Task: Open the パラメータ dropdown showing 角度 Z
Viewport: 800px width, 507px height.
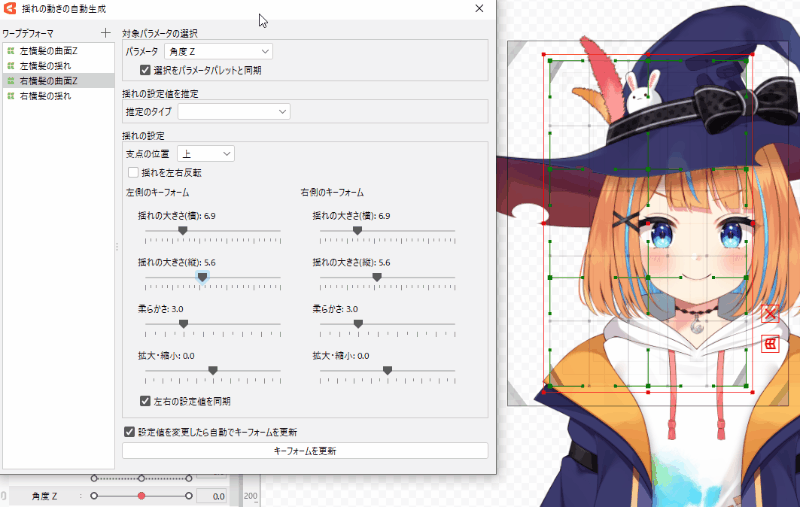Action: click(218, 51)
